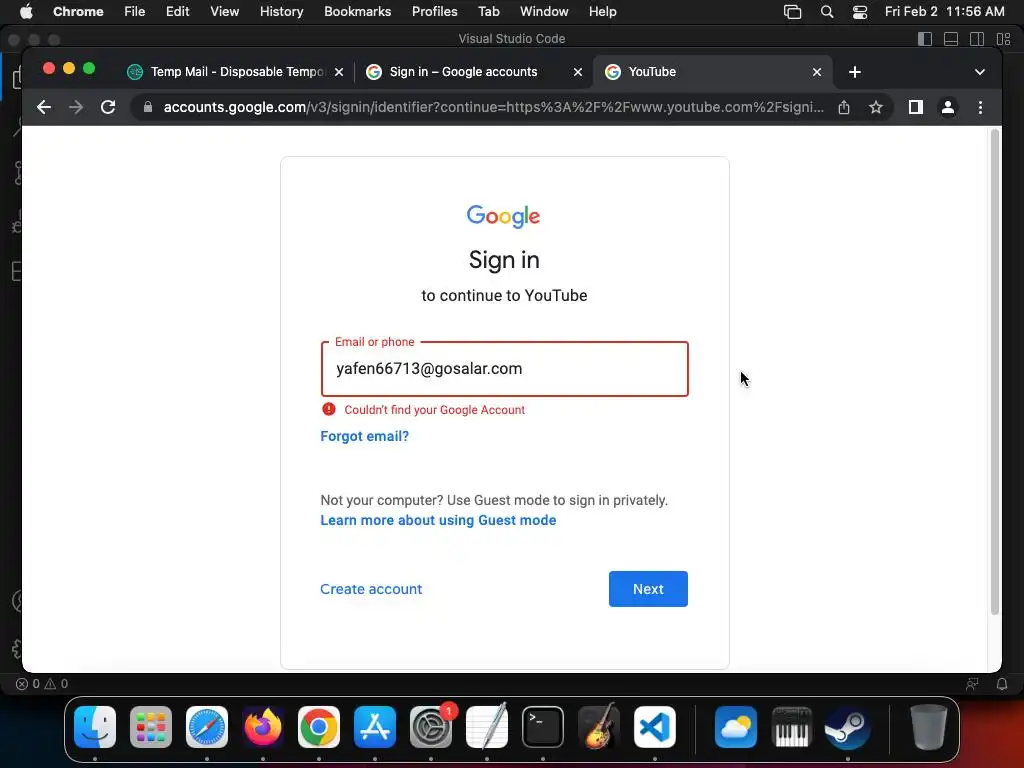This screenshot has width=1024, height=768.
Task: Switch to the Temp Mail tab
Action: coord(235,72)
